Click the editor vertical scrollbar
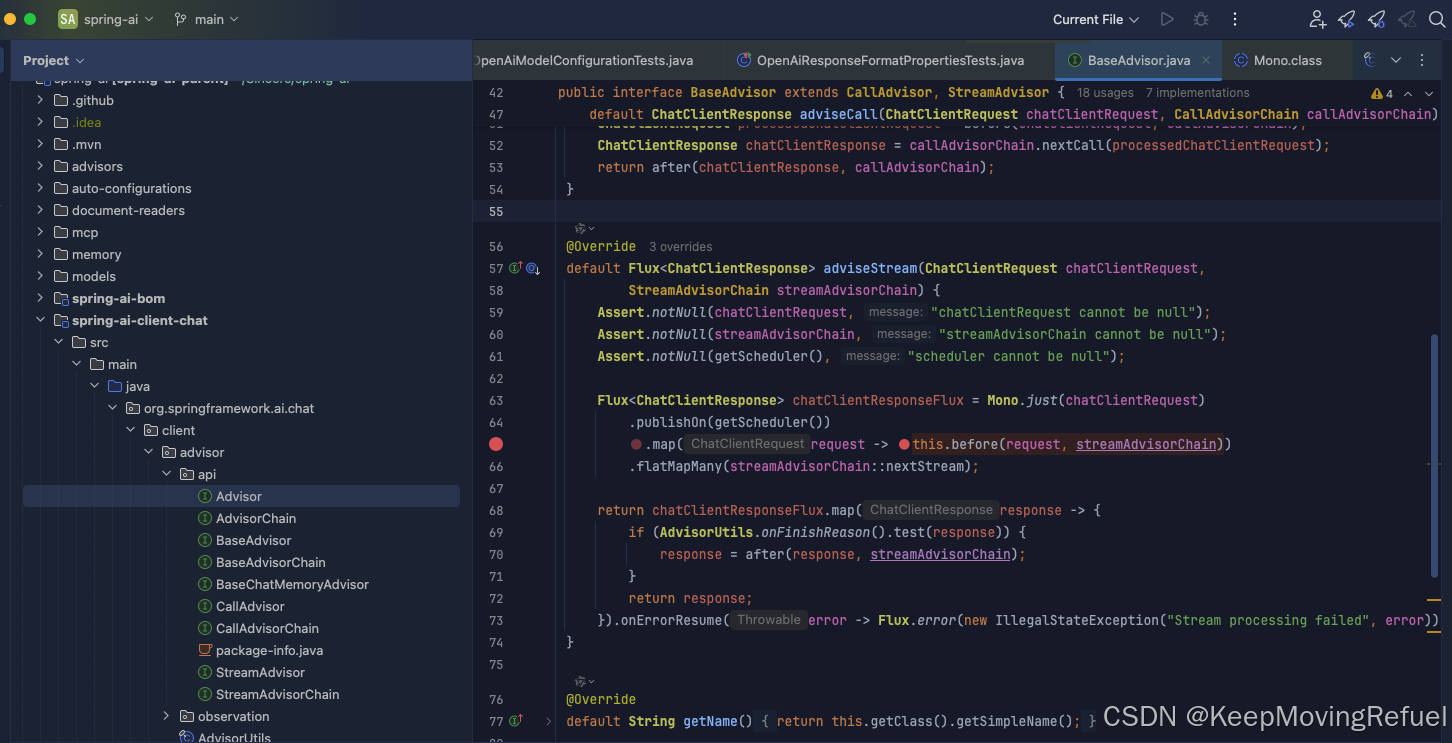This screenshot has width=1452, height=743. 1434,455
